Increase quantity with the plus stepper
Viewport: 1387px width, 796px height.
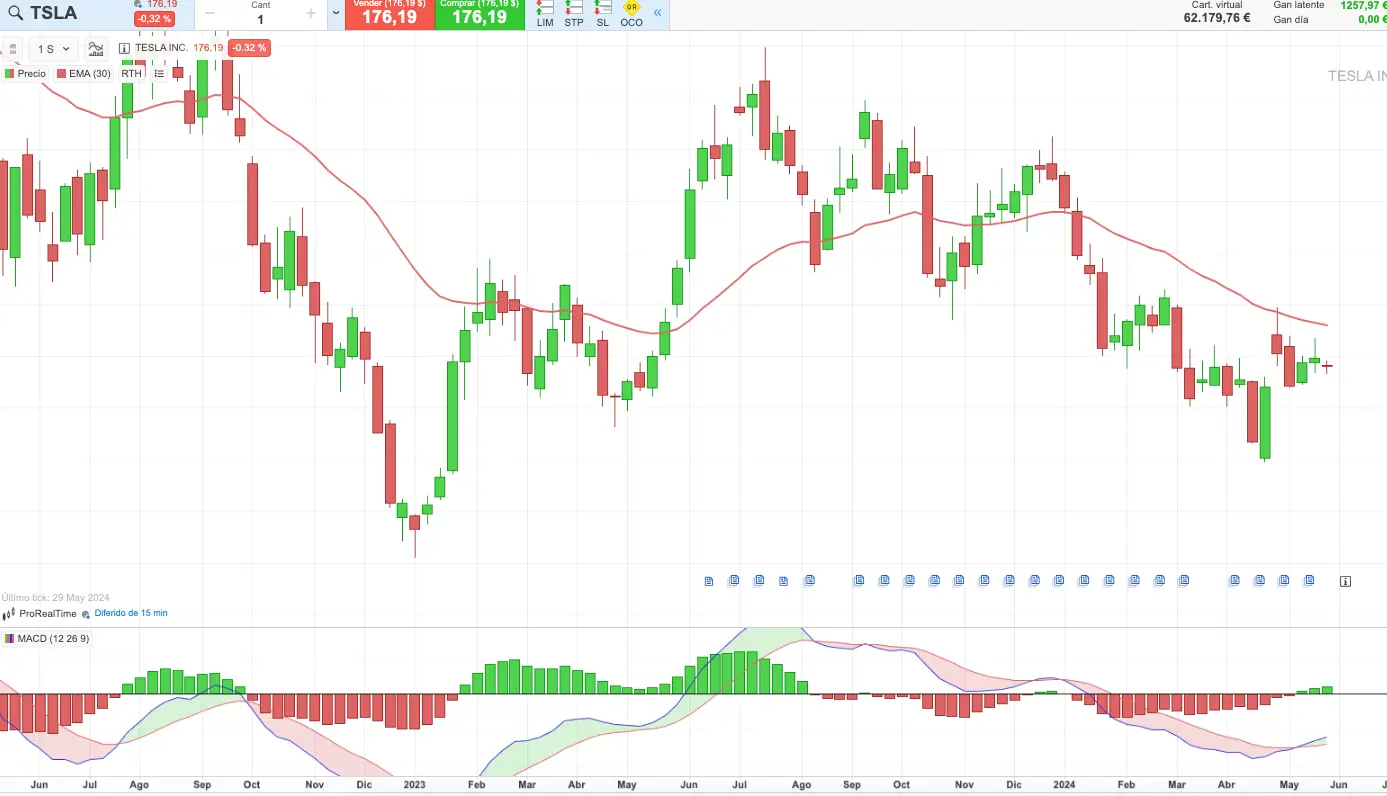click(x=311, y=13)
